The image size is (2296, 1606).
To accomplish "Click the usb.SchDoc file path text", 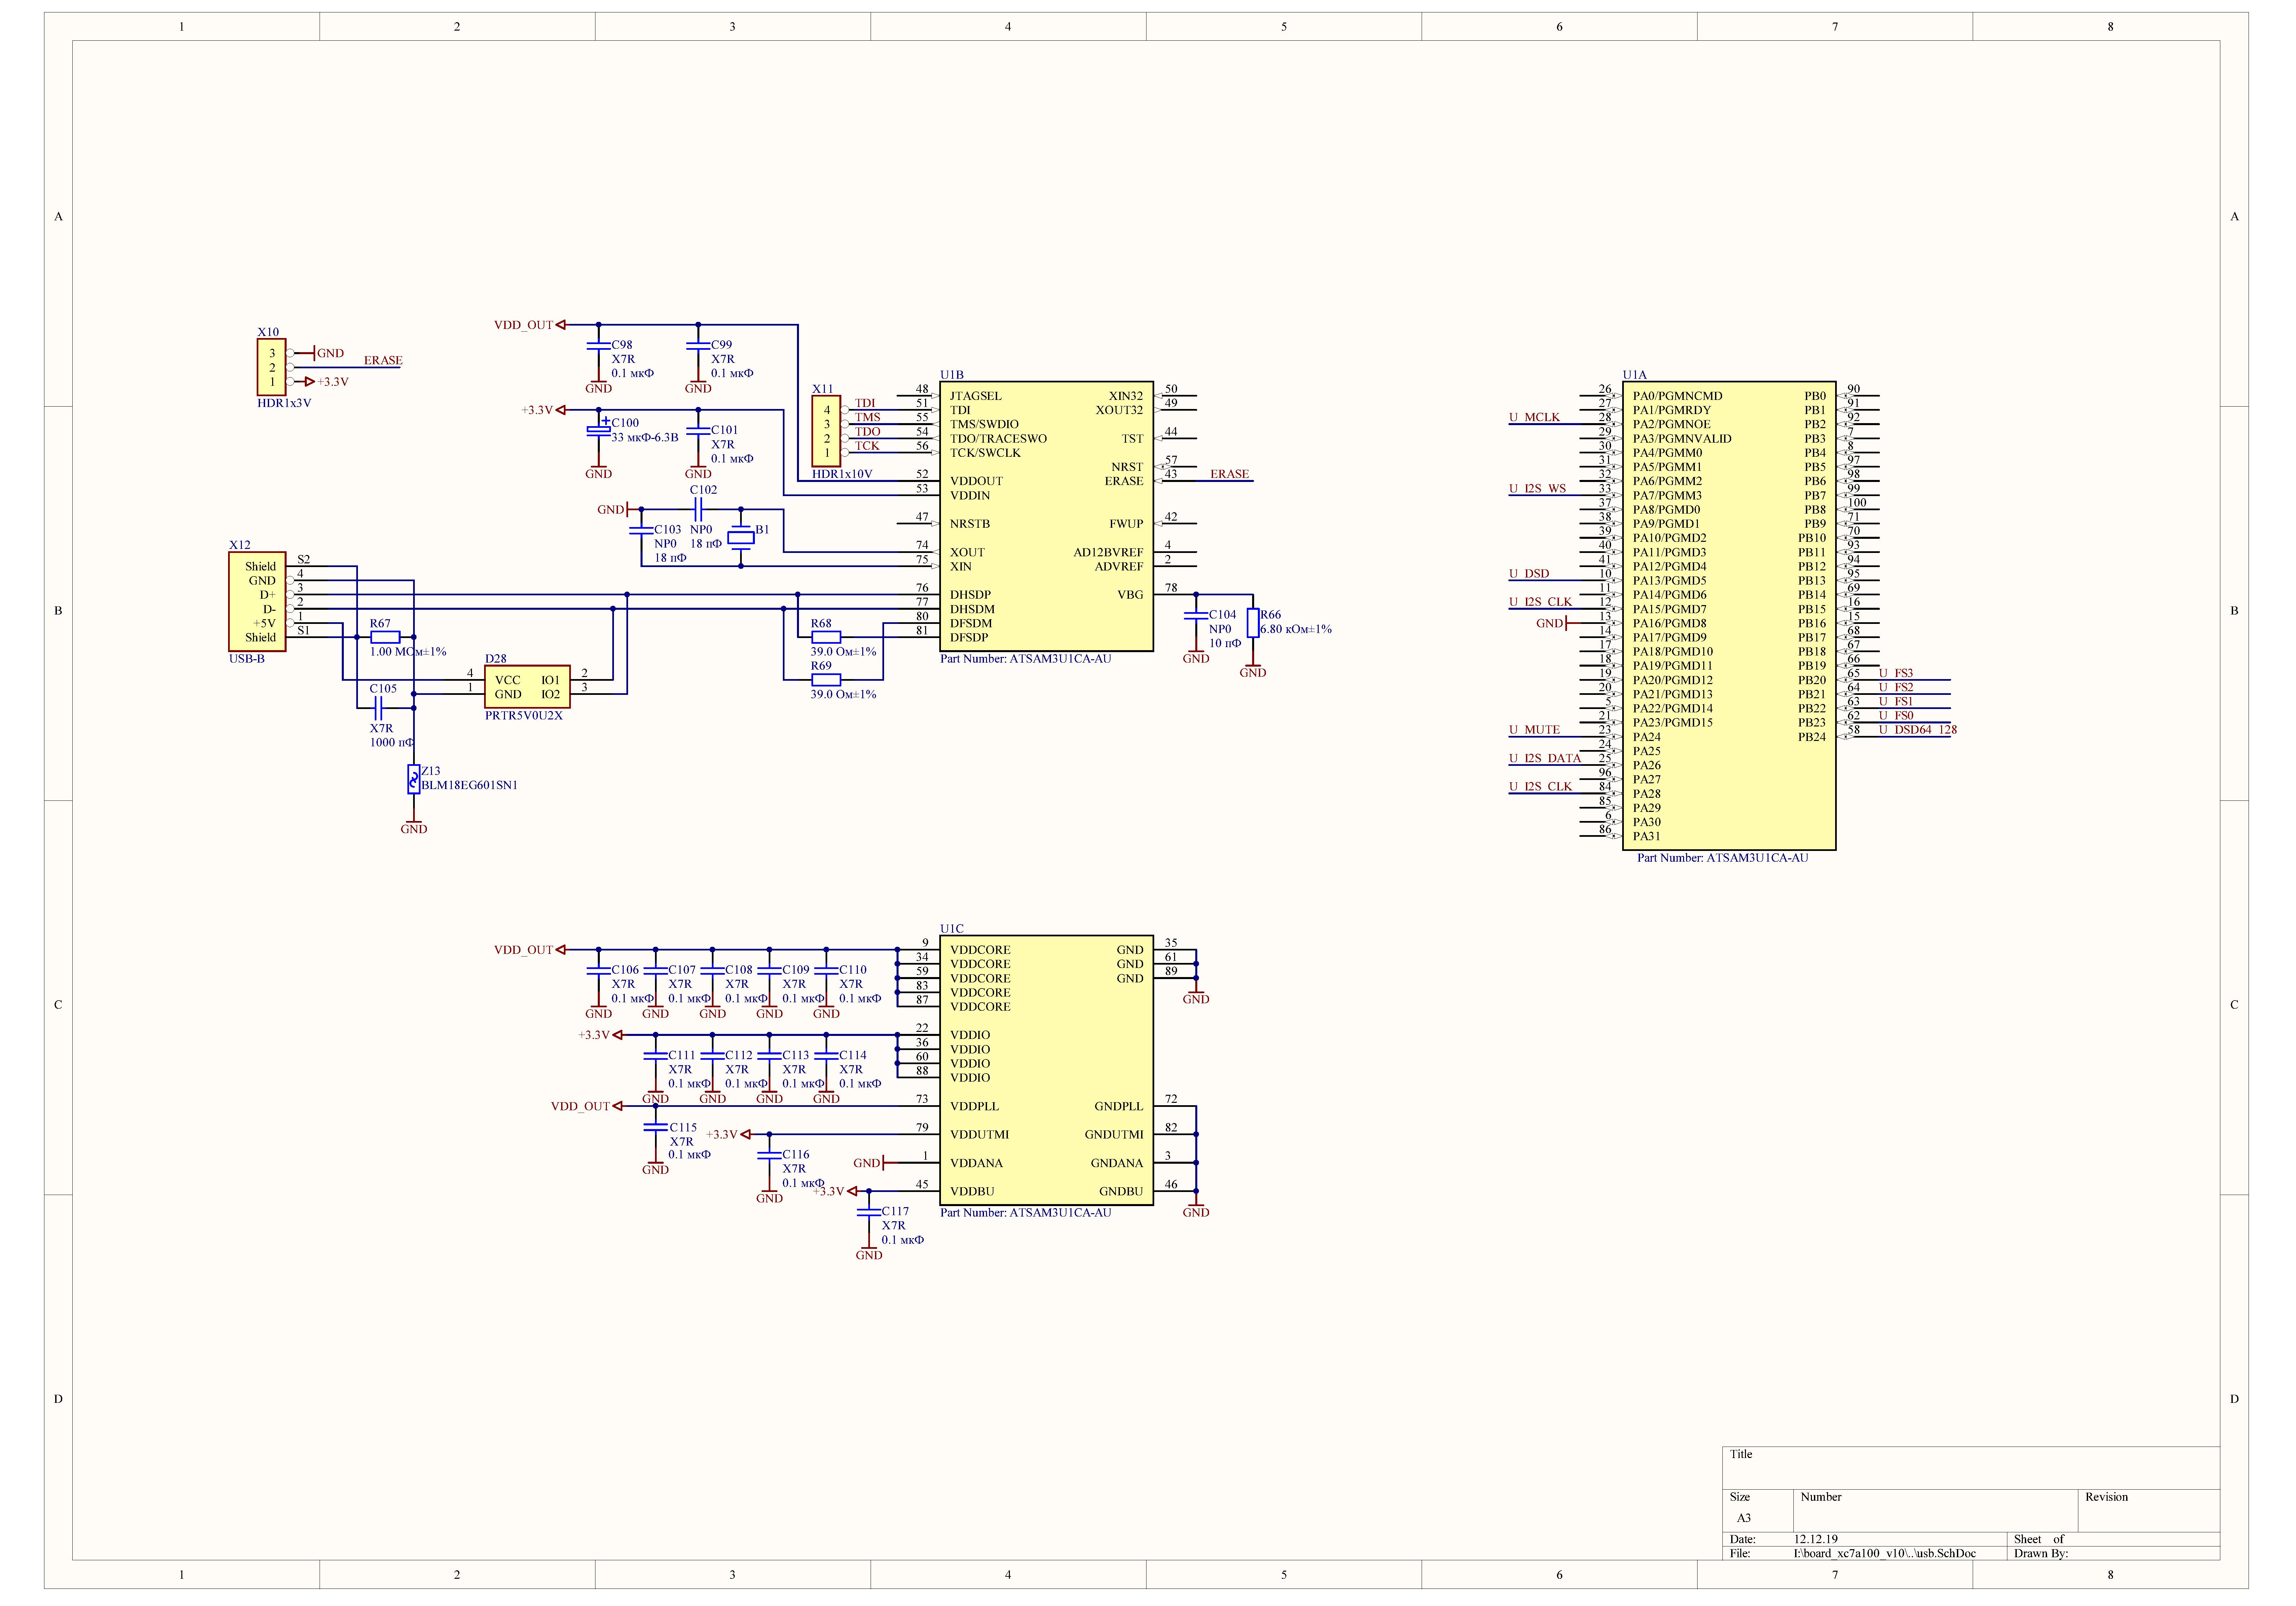I will tap(1885, 1554).
